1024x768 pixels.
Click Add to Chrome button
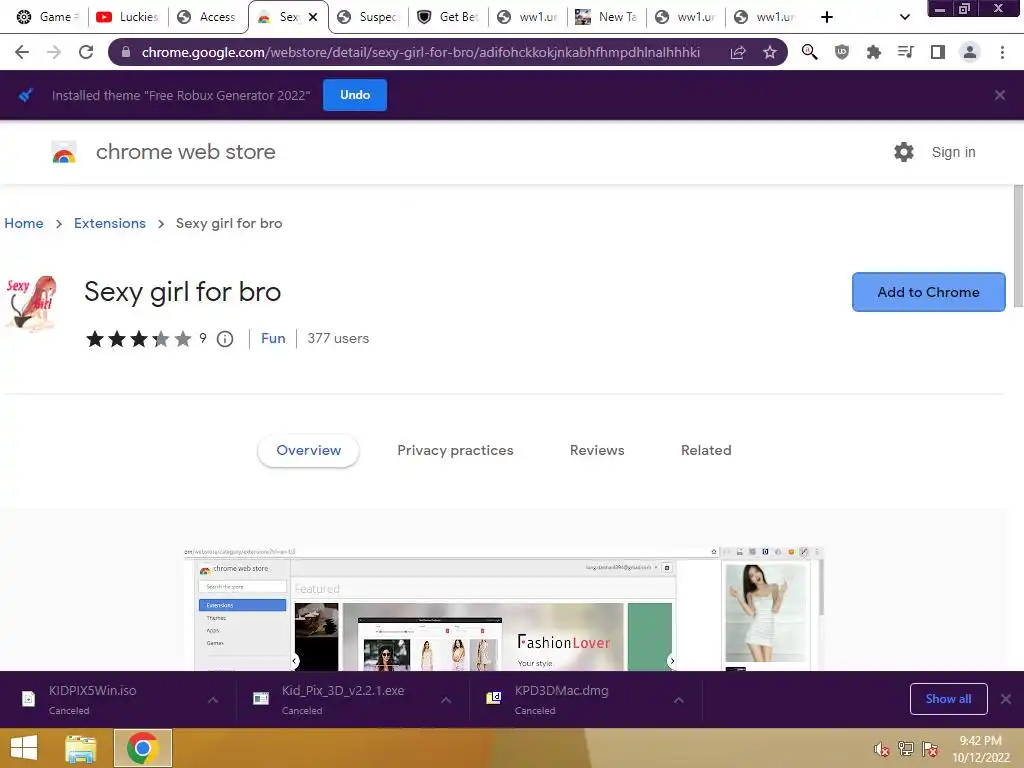point(928,292)
